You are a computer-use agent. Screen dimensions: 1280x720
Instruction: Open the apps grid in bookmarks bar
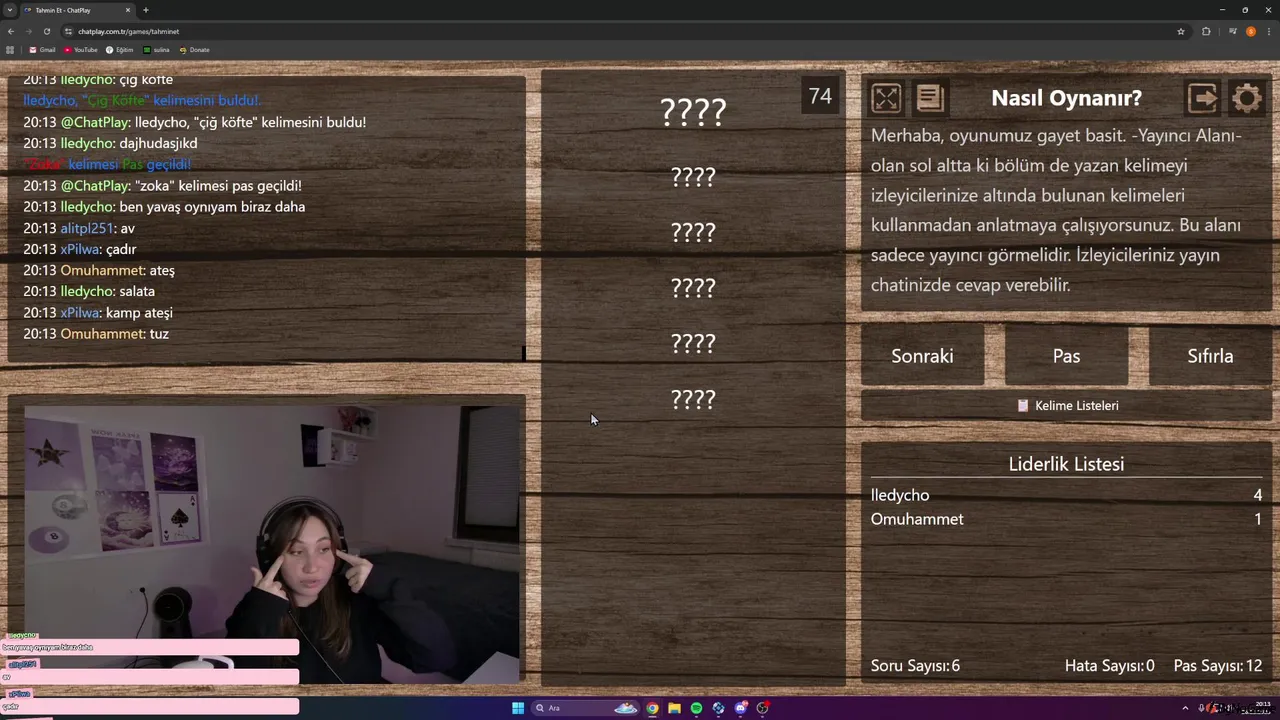[x=11, y=50]
